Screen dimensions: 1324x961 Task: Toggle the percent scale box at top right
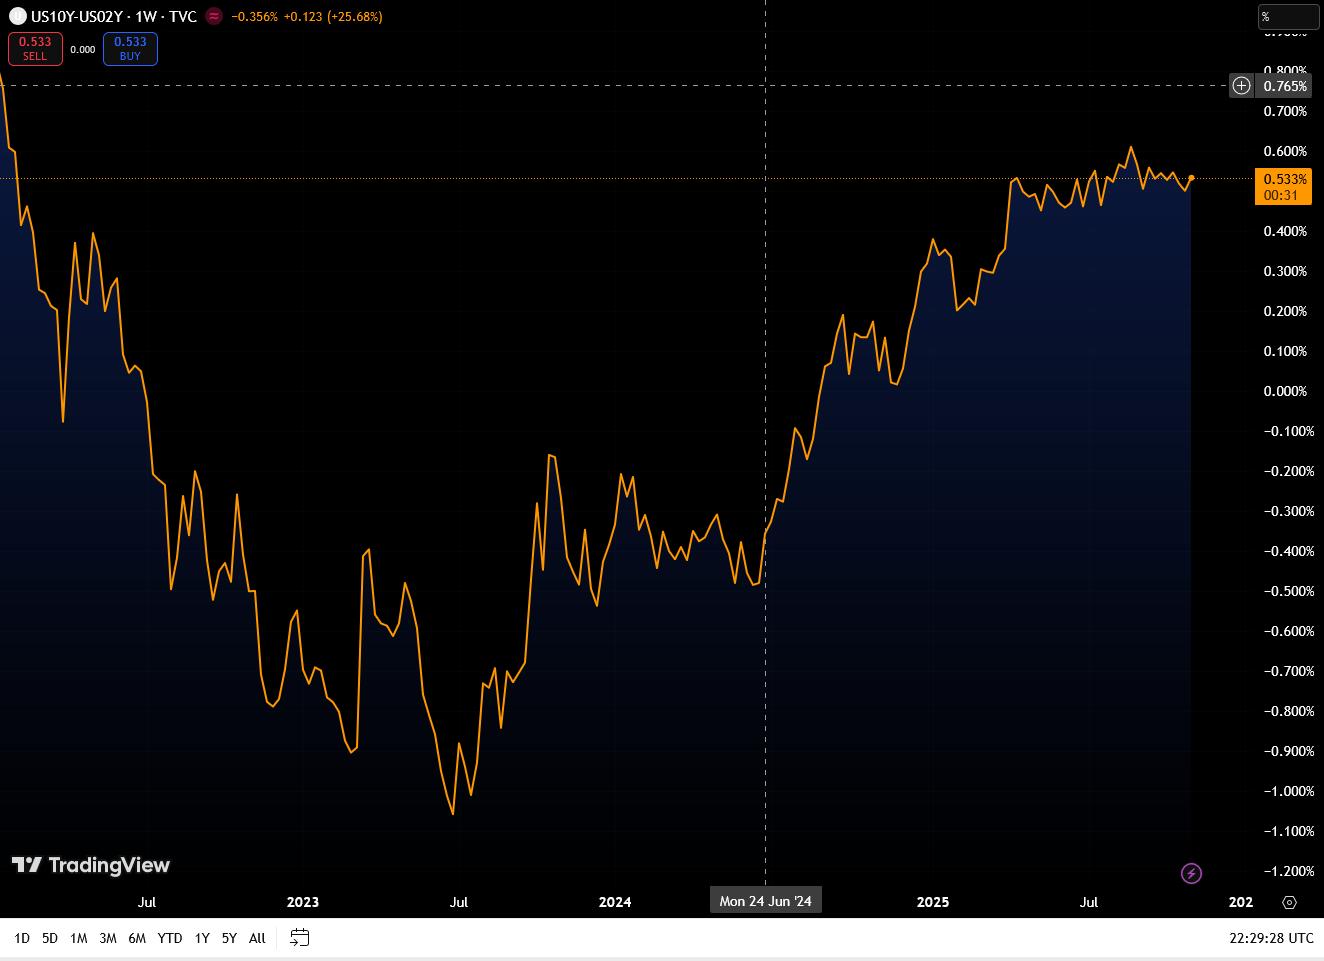[x=1288, y=17]
